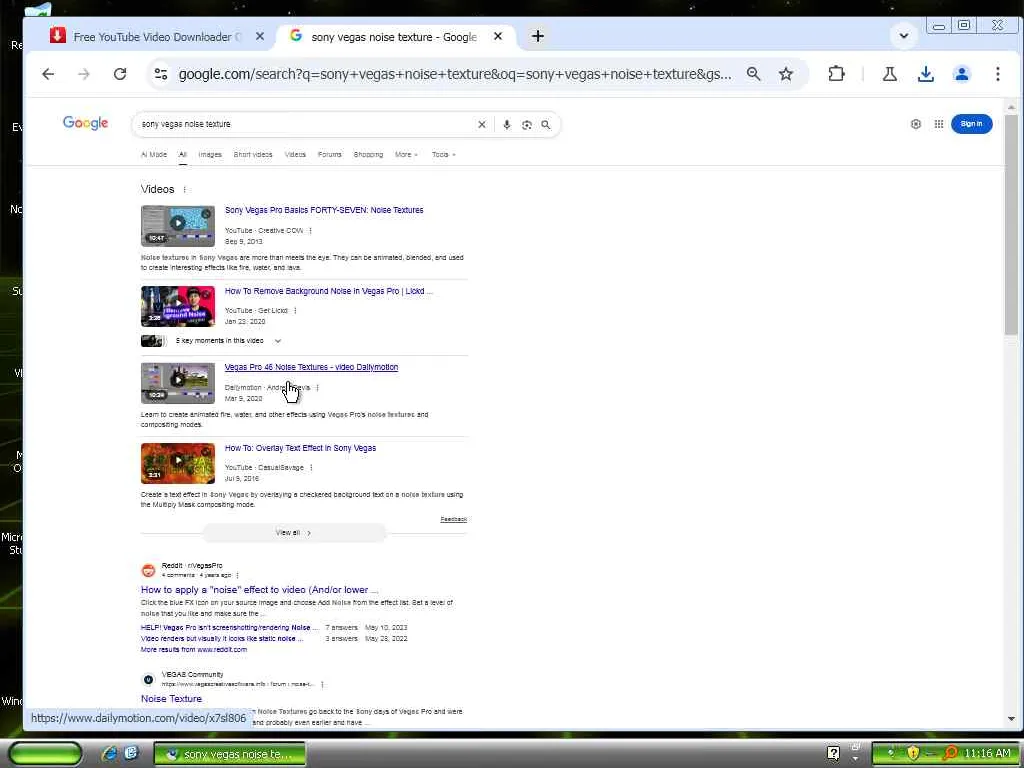1024x768 pixels.
Task: Open the green Start button on taskbar
Action: [45, 754]
